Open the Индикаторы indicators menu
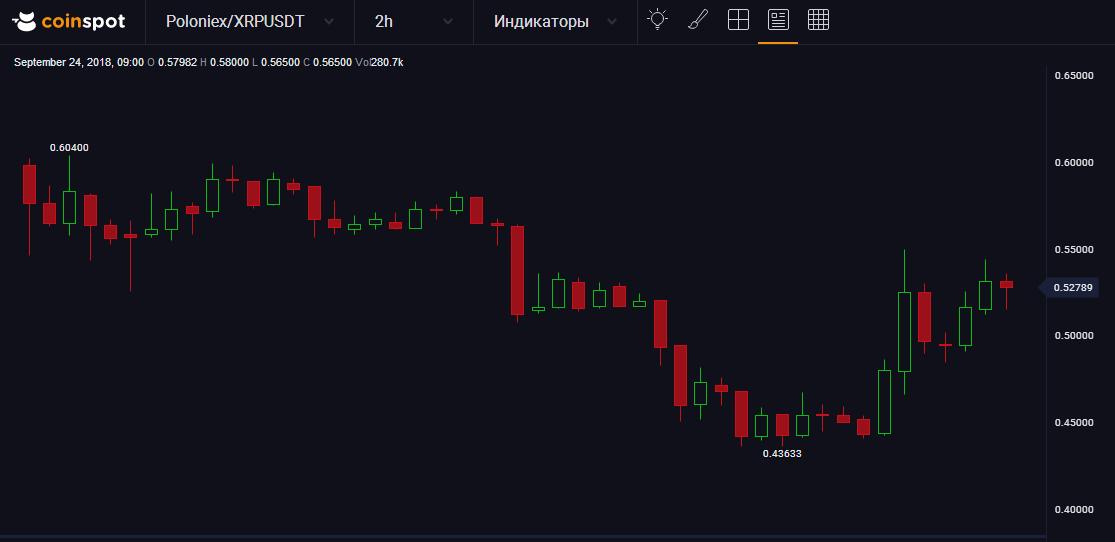The image size is (1115, 542). click(541, 21)
